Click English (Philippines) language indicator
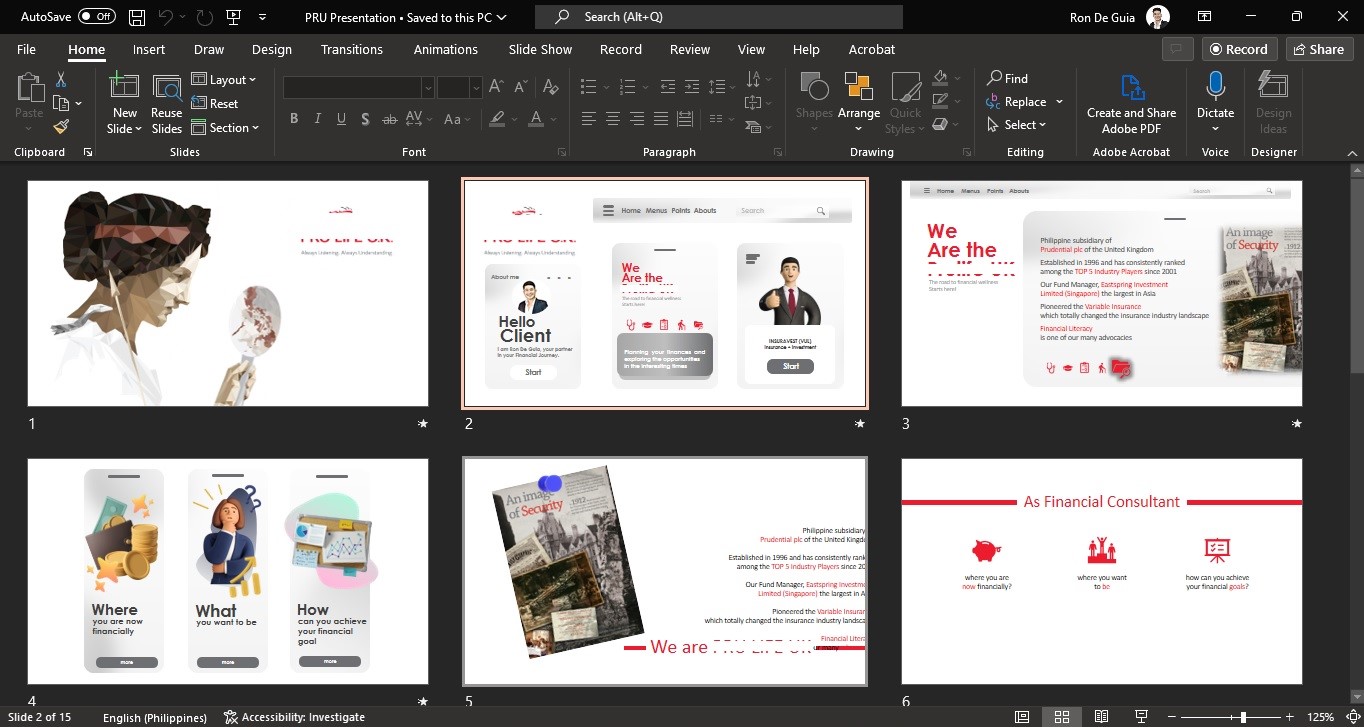This screenshot has width=1364, height=727. pyautogui.click(x=155, y=717)
